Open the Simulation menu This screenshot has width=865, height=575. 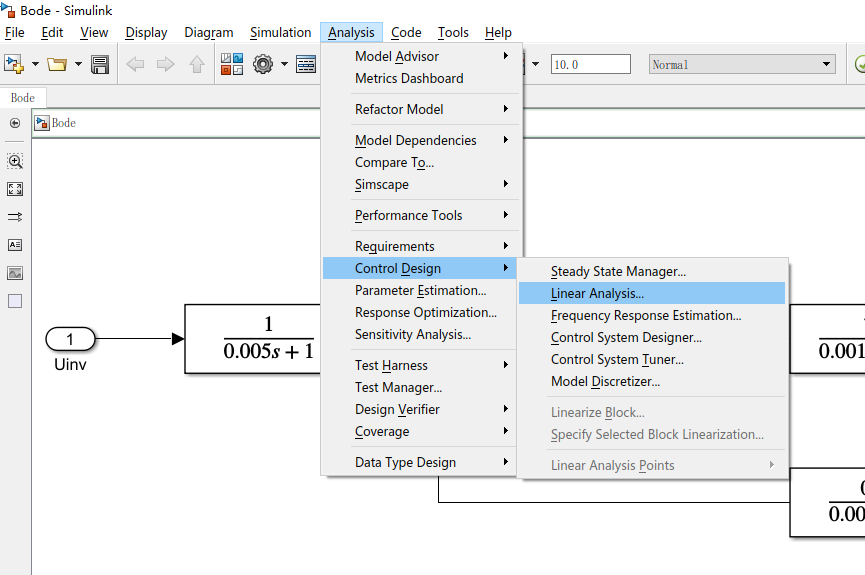tap(280, 33)
